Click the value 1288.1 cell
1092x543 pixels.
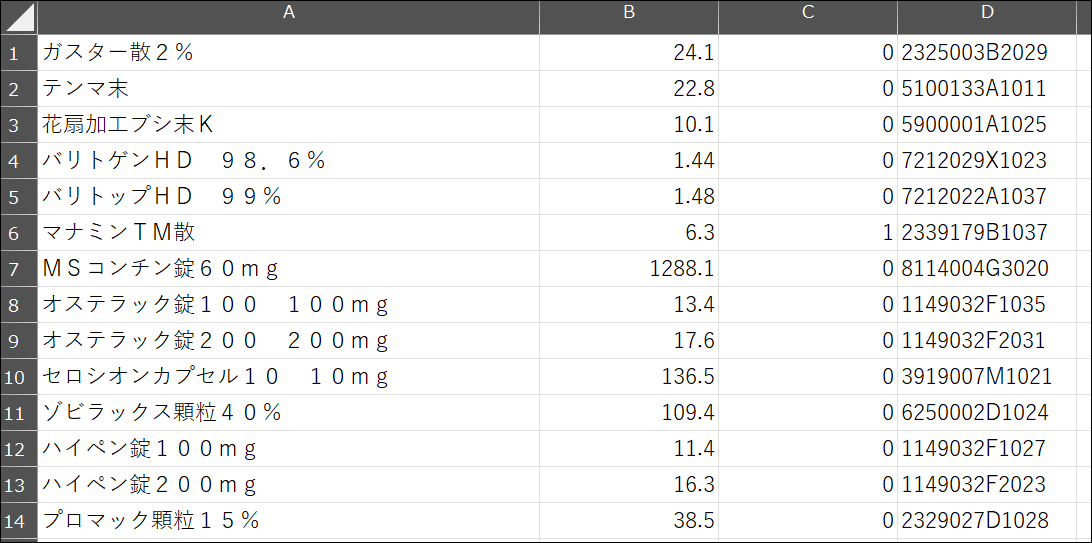click(629, 269)
